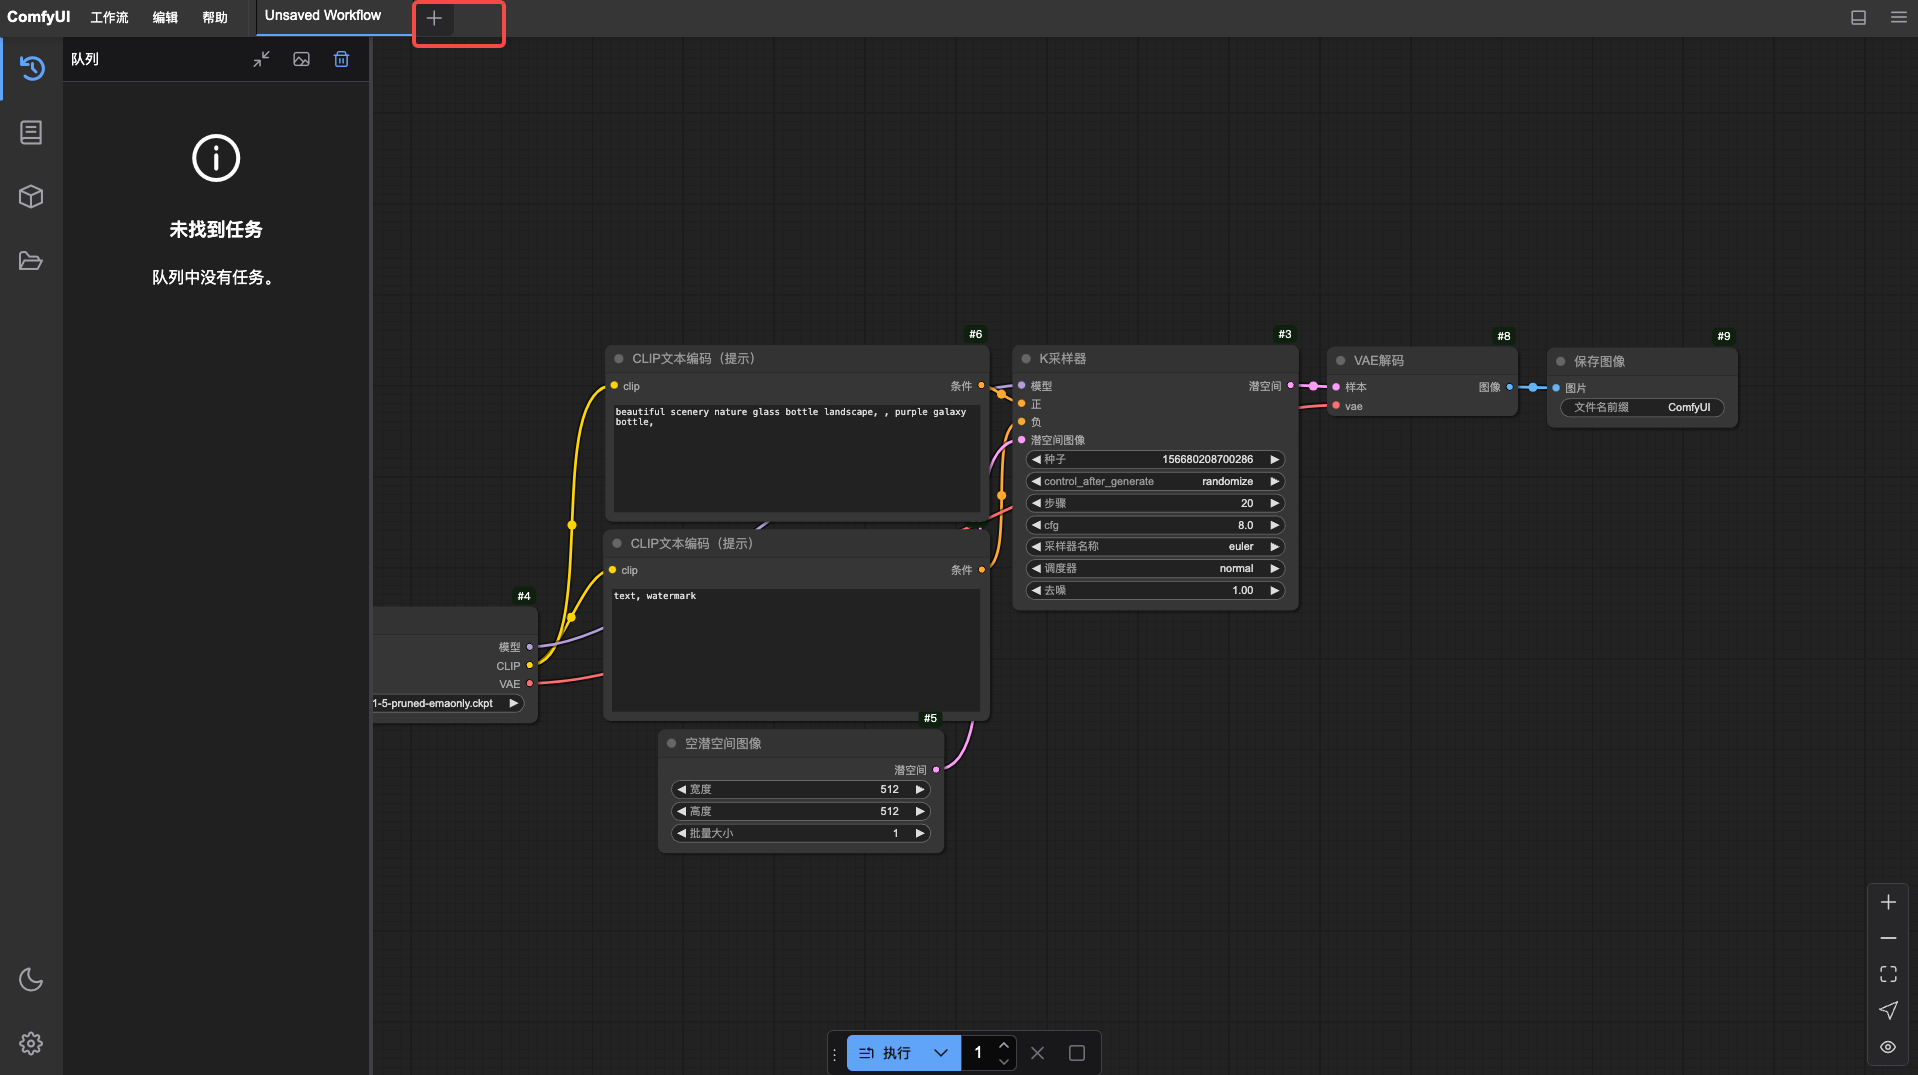Edit the 文件名前缀 ComfyUI field
The width and height of the screenshot is (1918, 1075).
1642,408
